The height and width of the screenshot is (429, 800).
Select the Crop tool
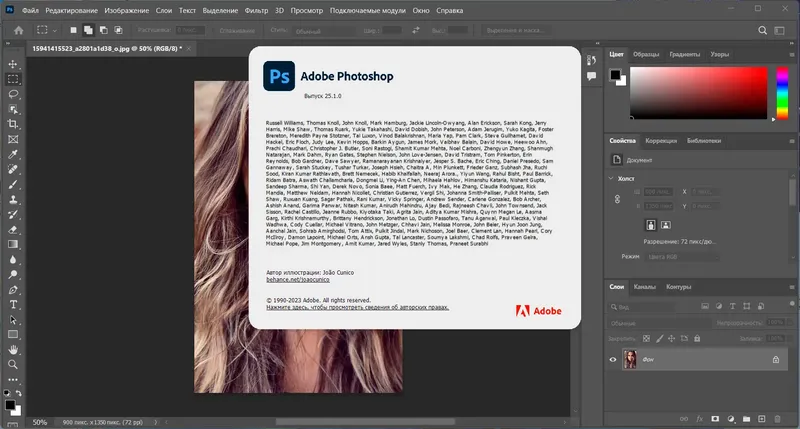(13, 124)
